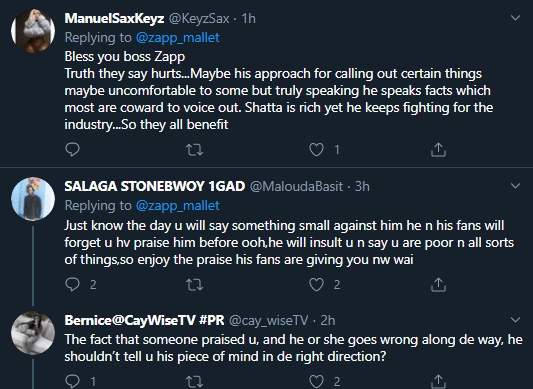
Task: Open the options chevron on cay_wiseTV's tweet
Action: tap(515, 320)
